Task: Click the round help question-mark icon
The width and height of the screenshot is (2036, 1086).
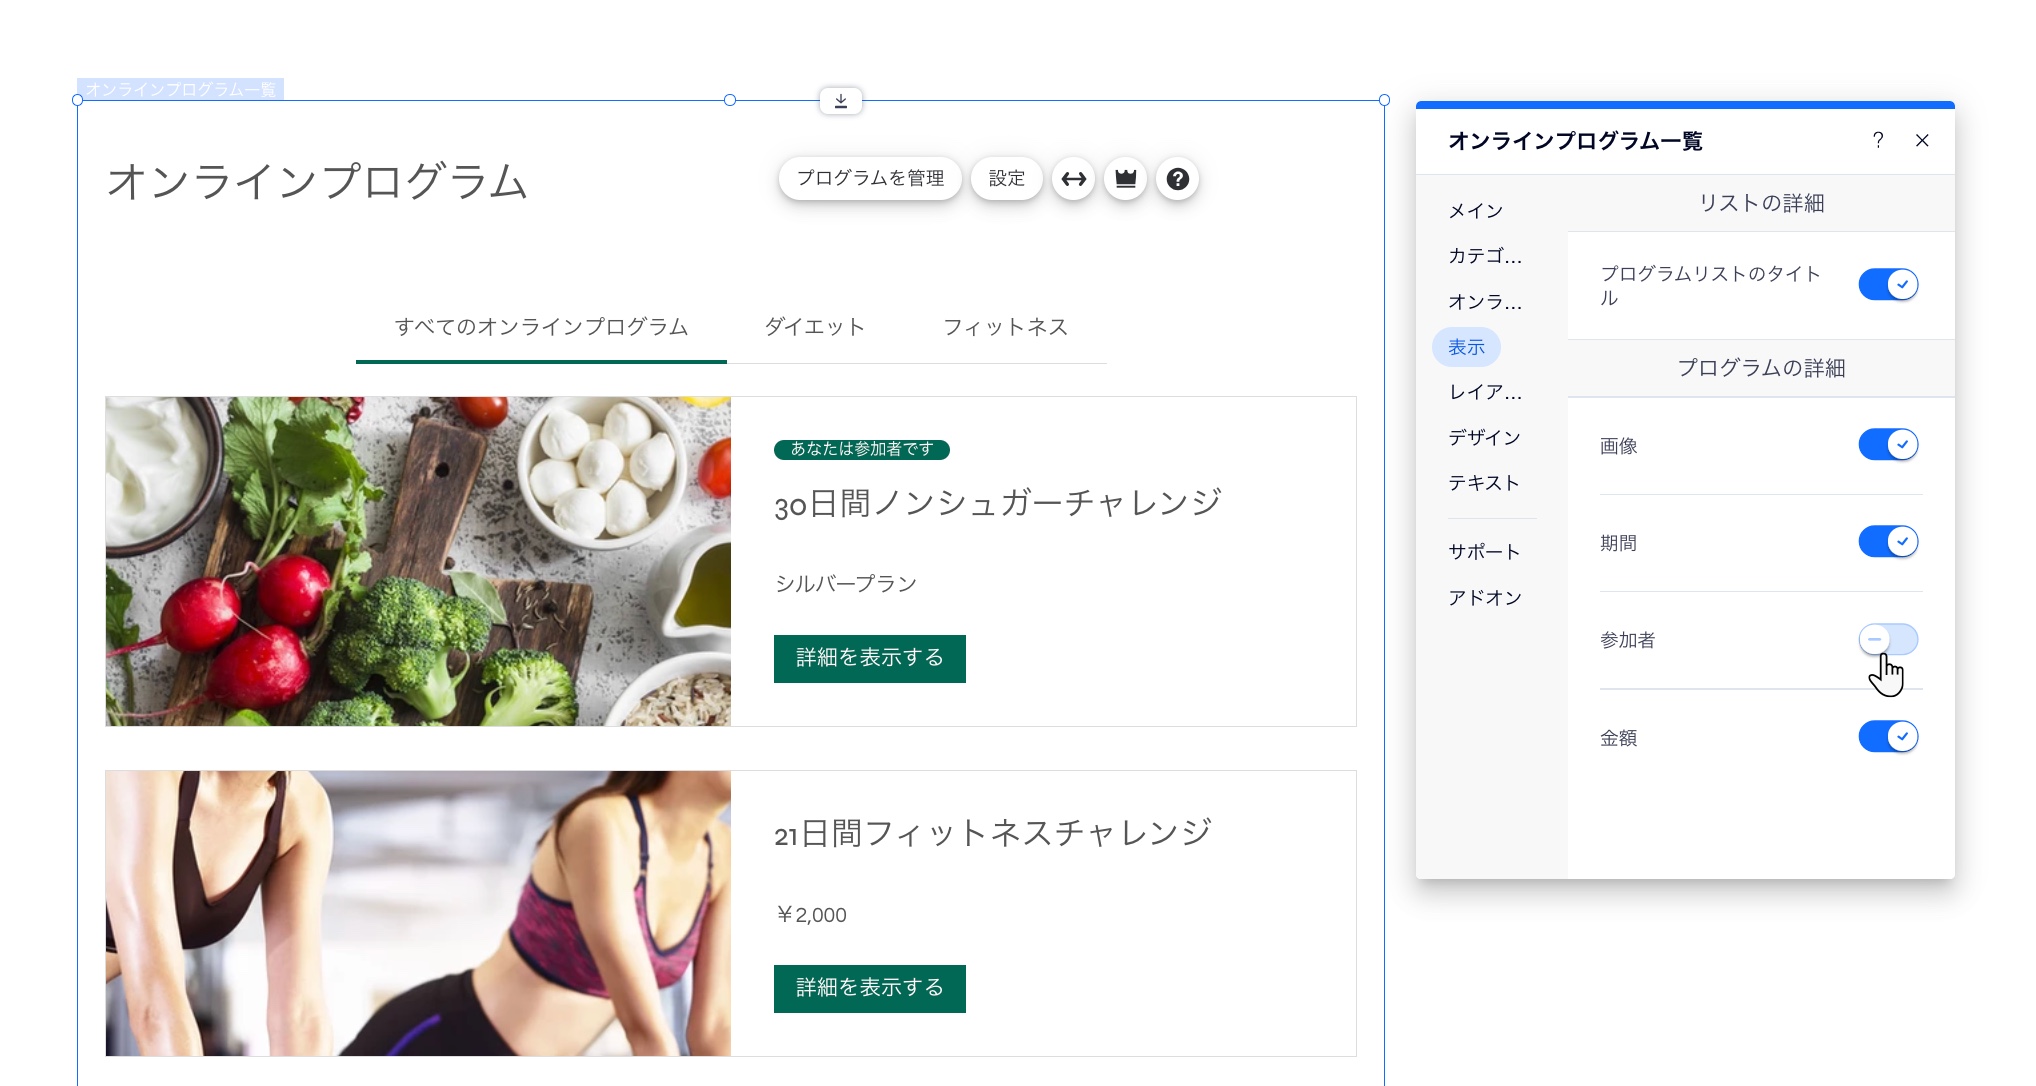Action: (1177, 178)
